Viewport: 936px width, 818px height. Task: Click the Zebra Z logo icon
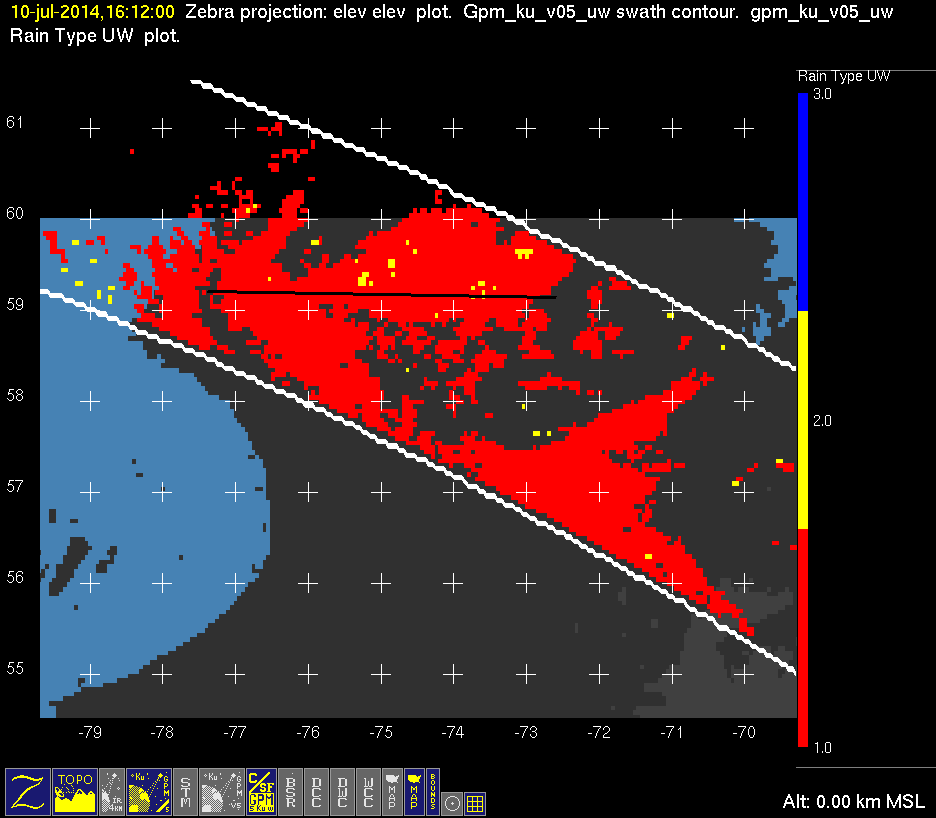point(27,791)
